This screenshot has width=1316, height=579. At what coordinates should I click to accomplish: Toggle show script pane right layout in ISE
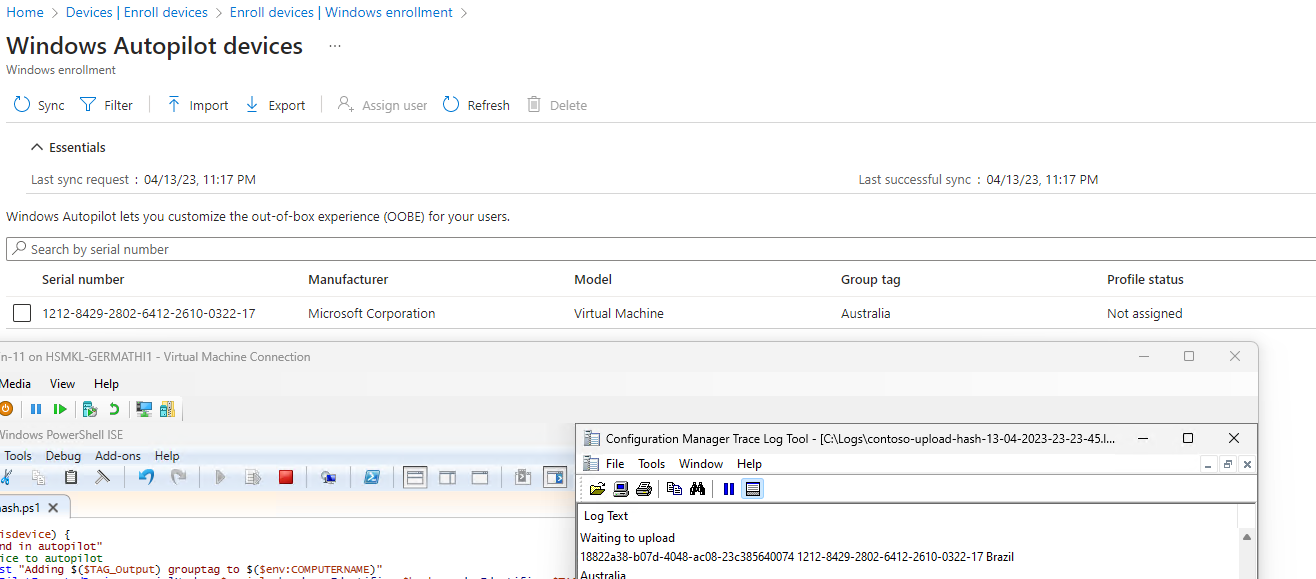point(447,478)
